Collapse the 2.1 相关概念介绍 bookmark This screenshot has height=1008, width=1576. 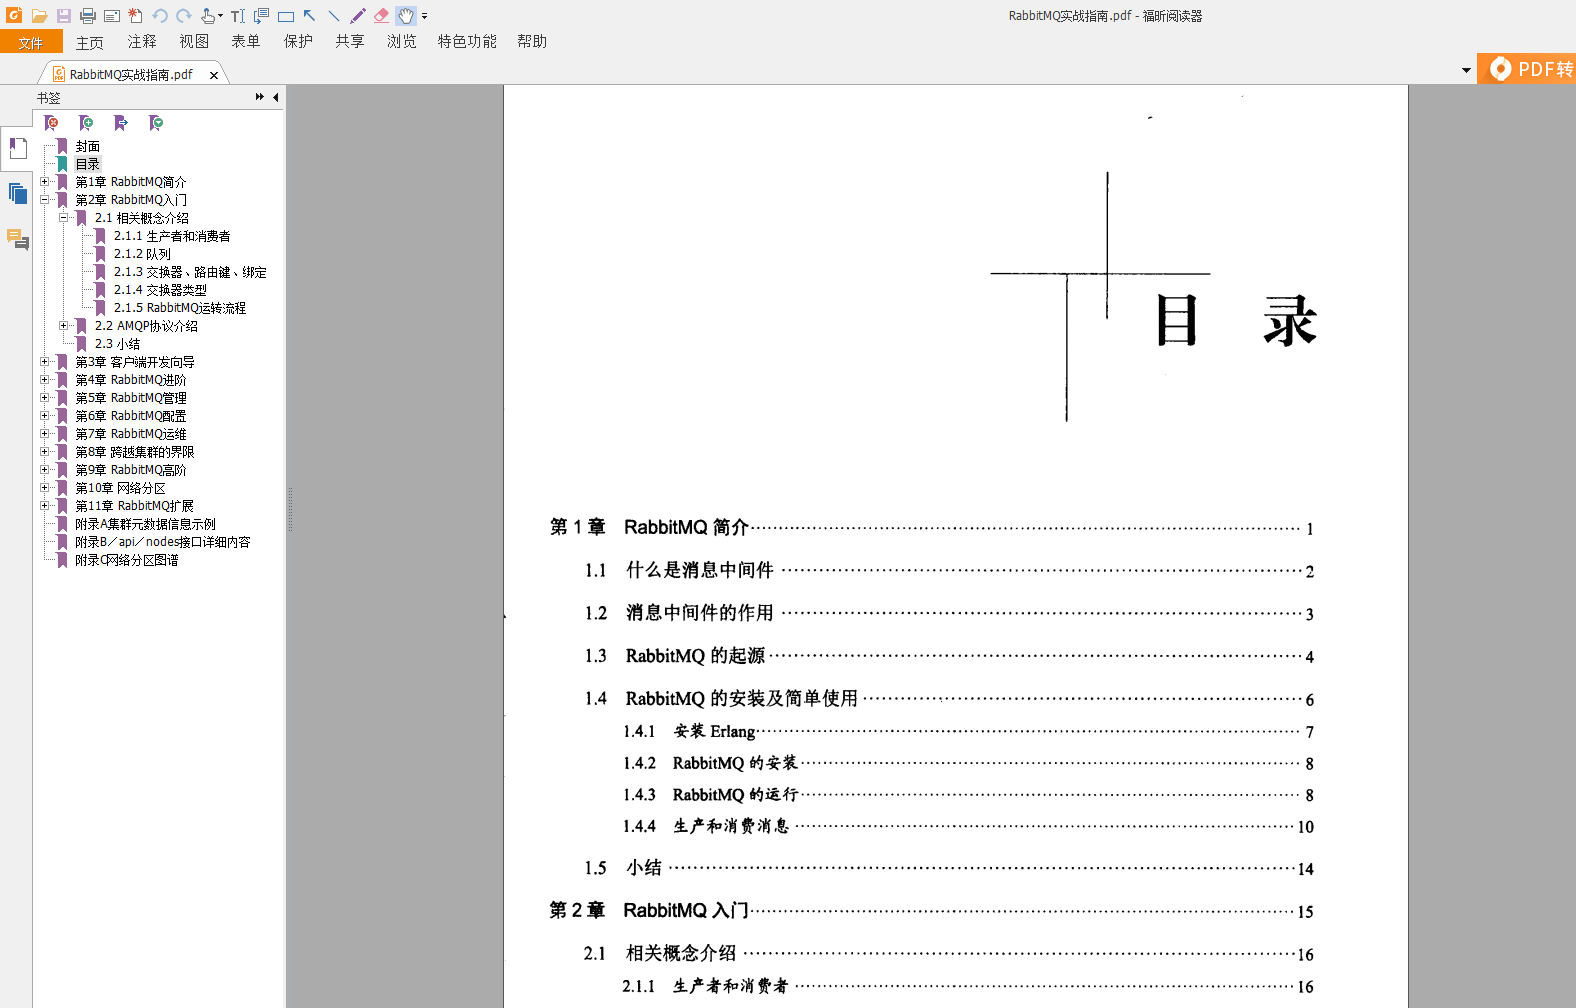pyautogui.click(x=63, y=218)
